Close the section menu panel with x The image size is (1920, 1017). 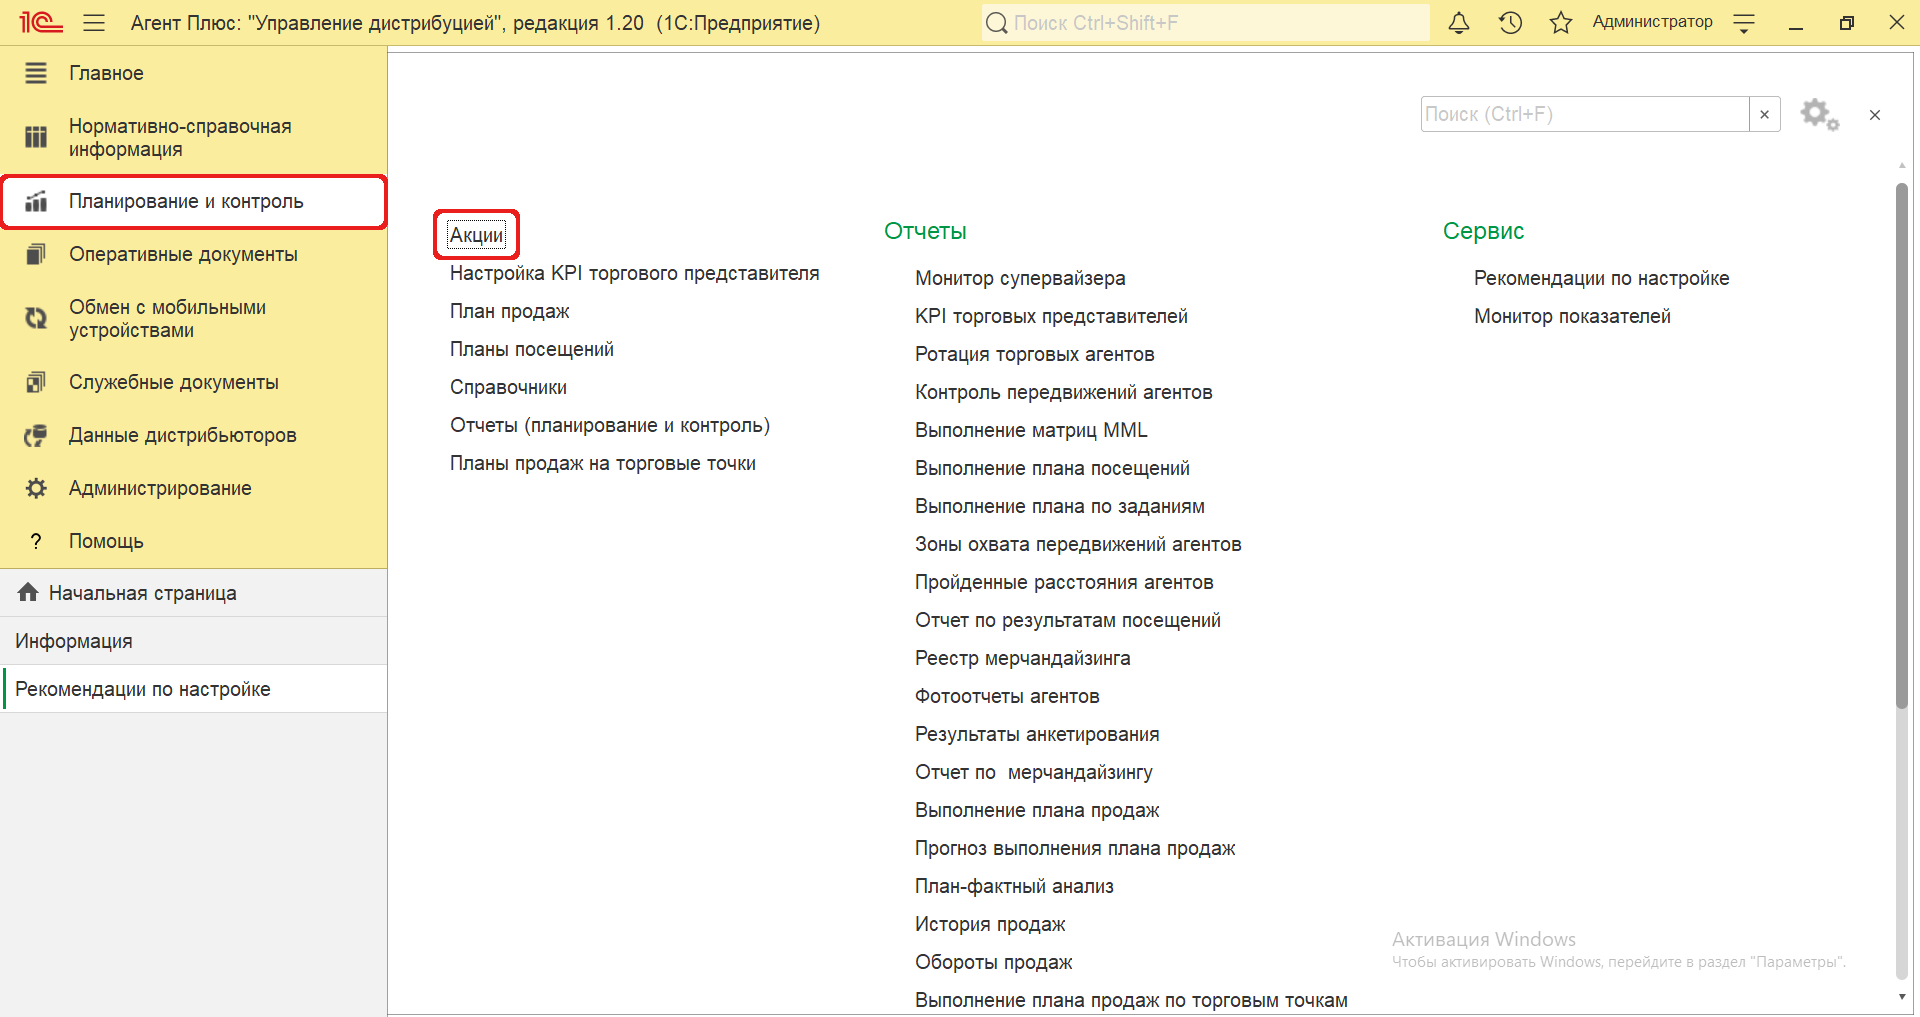click(x=1875, y=115)
